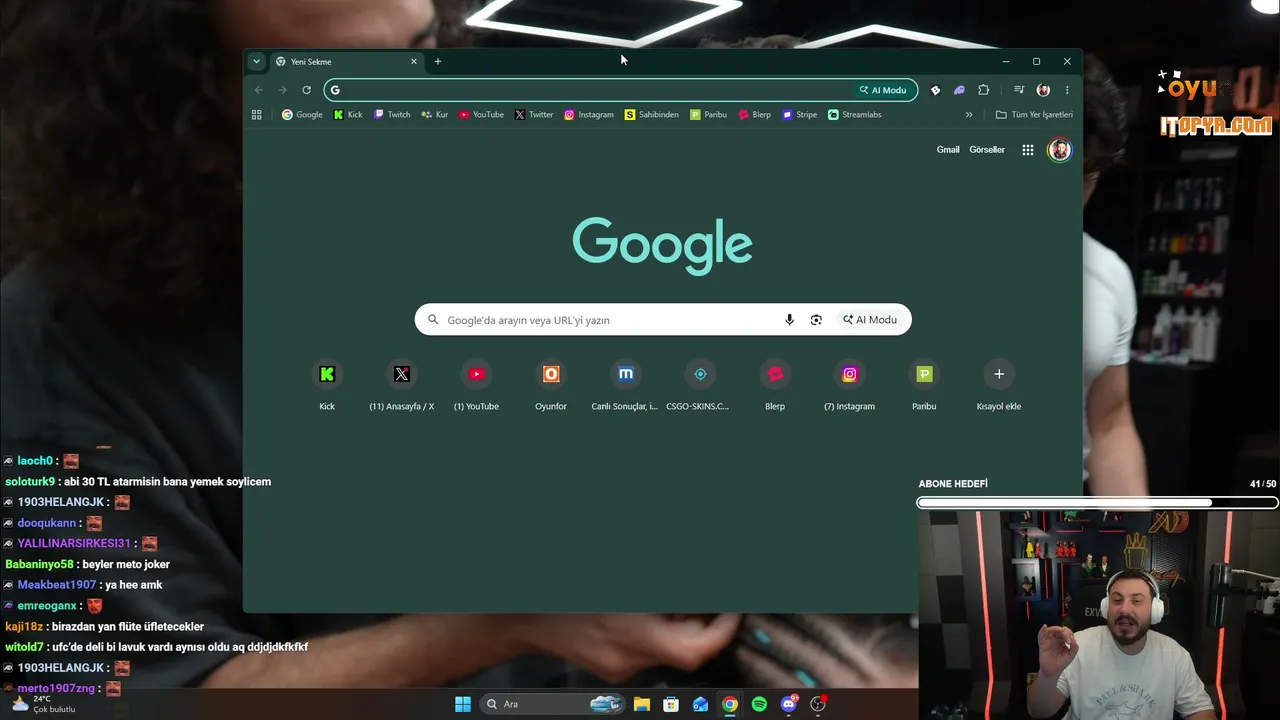
Task: Open the bookmarks bar apps grid icon
Action: coord(257,115)
